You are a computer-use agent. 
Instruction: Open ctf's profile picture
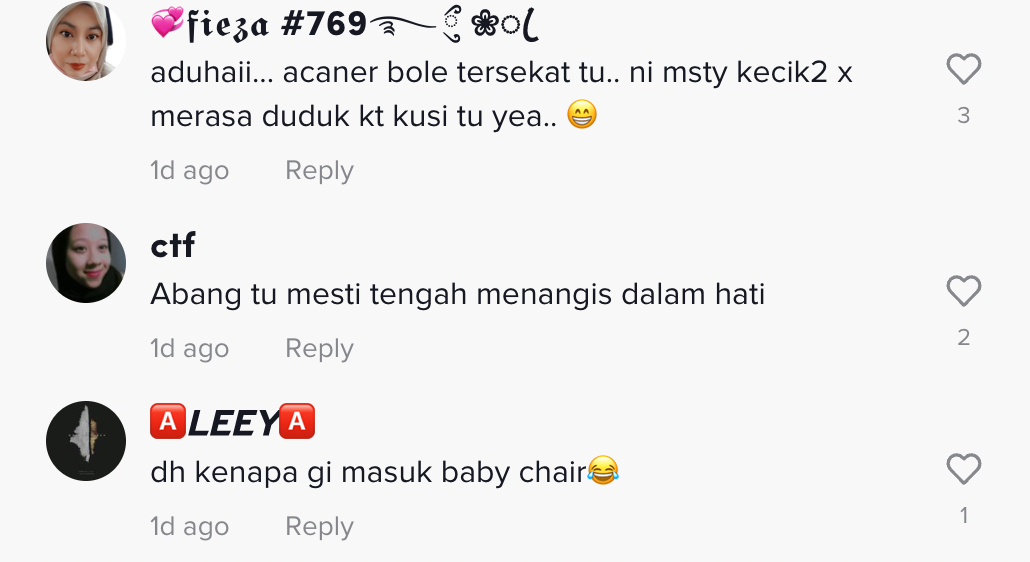click(x=85, y=263)
